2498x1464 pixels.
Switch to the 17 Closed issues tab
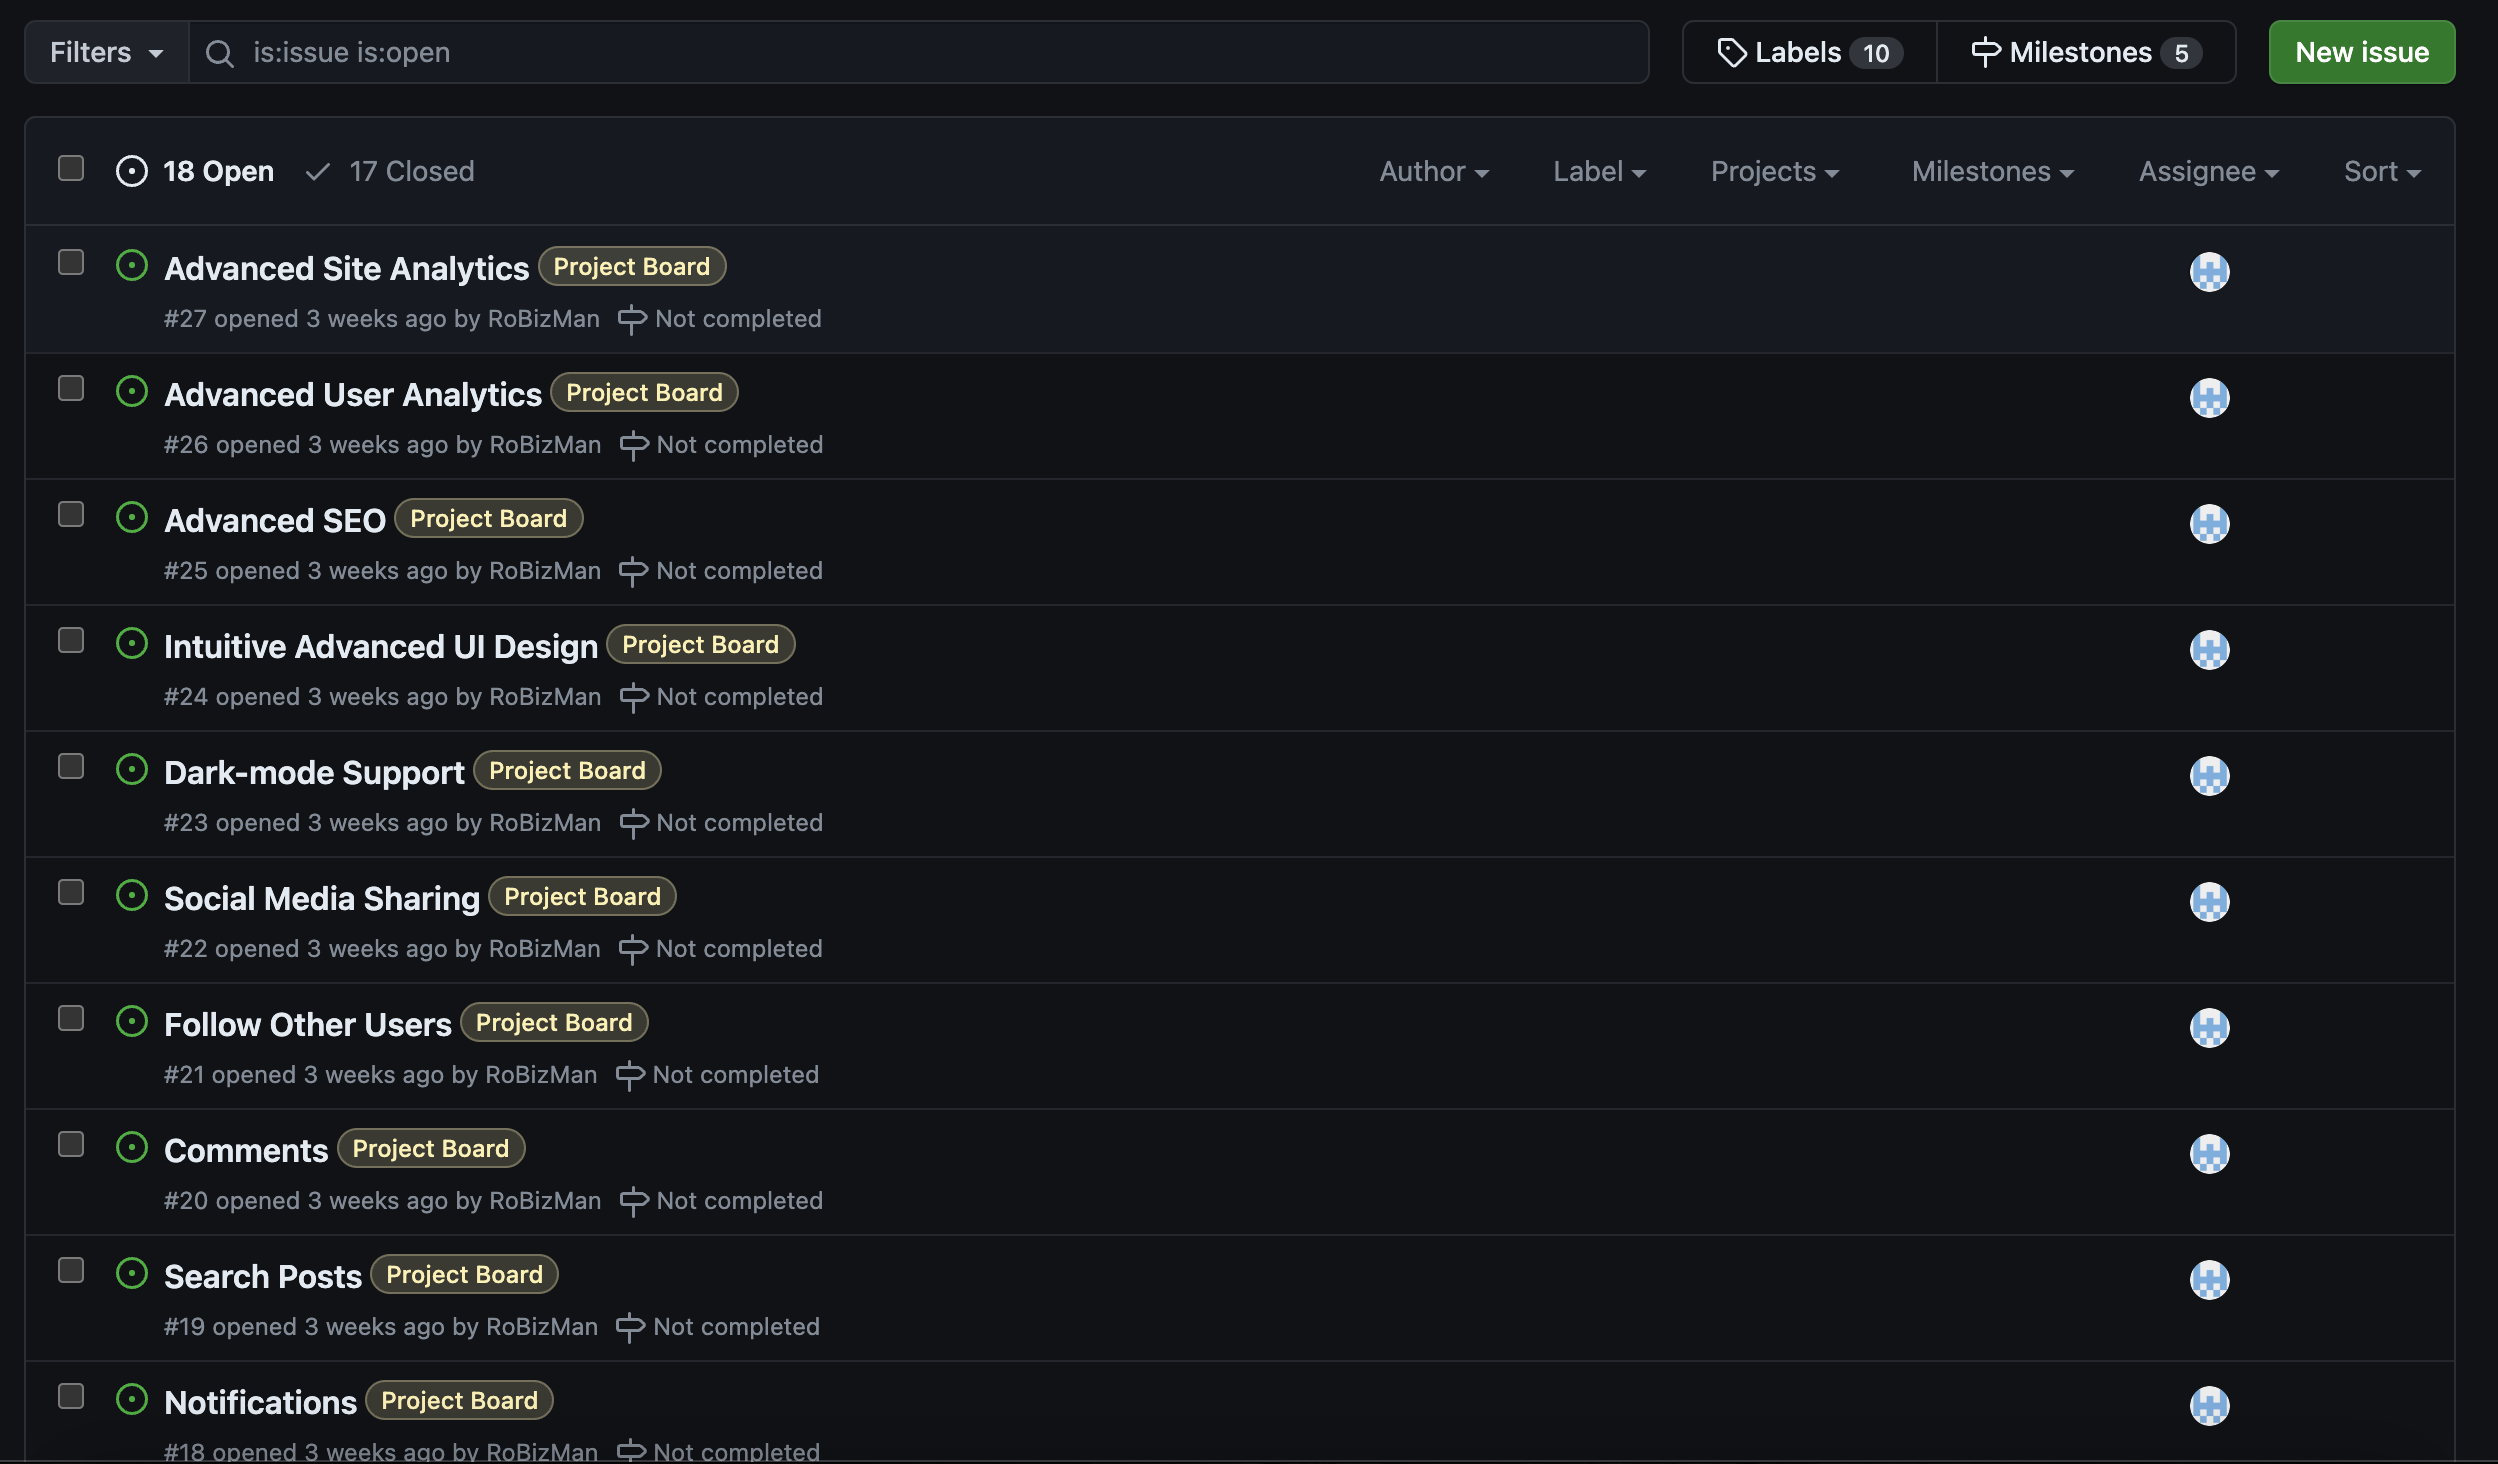coord(392,172)
